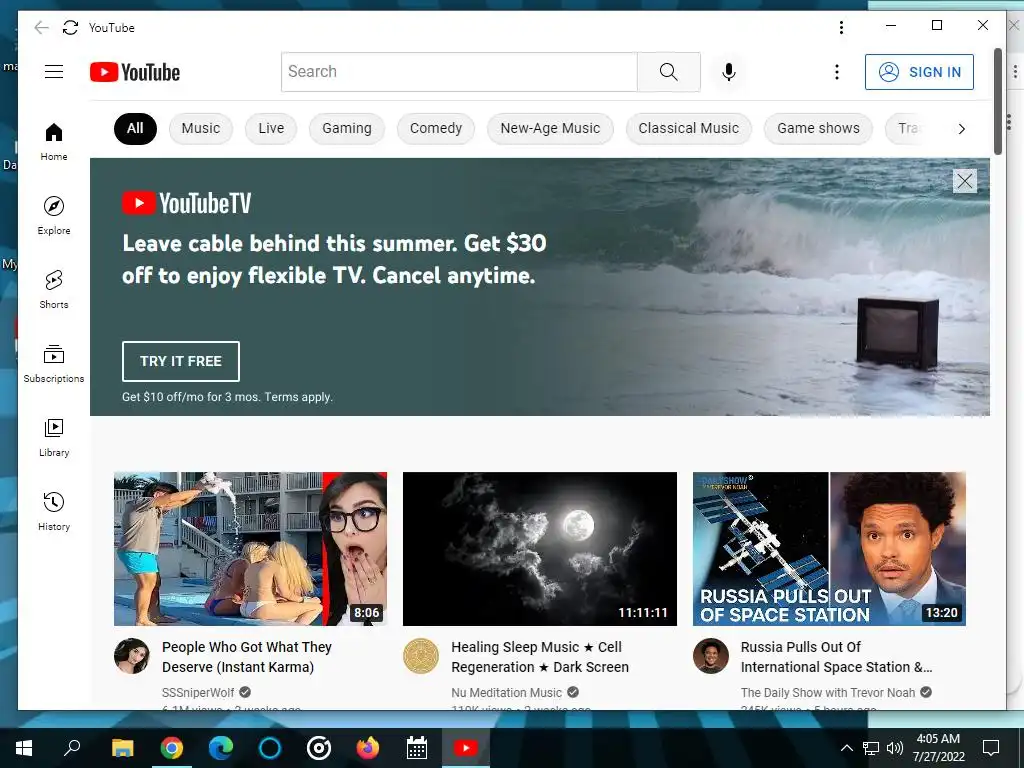Play the space station video thumbnail
1024x768 pixels.
829,549
